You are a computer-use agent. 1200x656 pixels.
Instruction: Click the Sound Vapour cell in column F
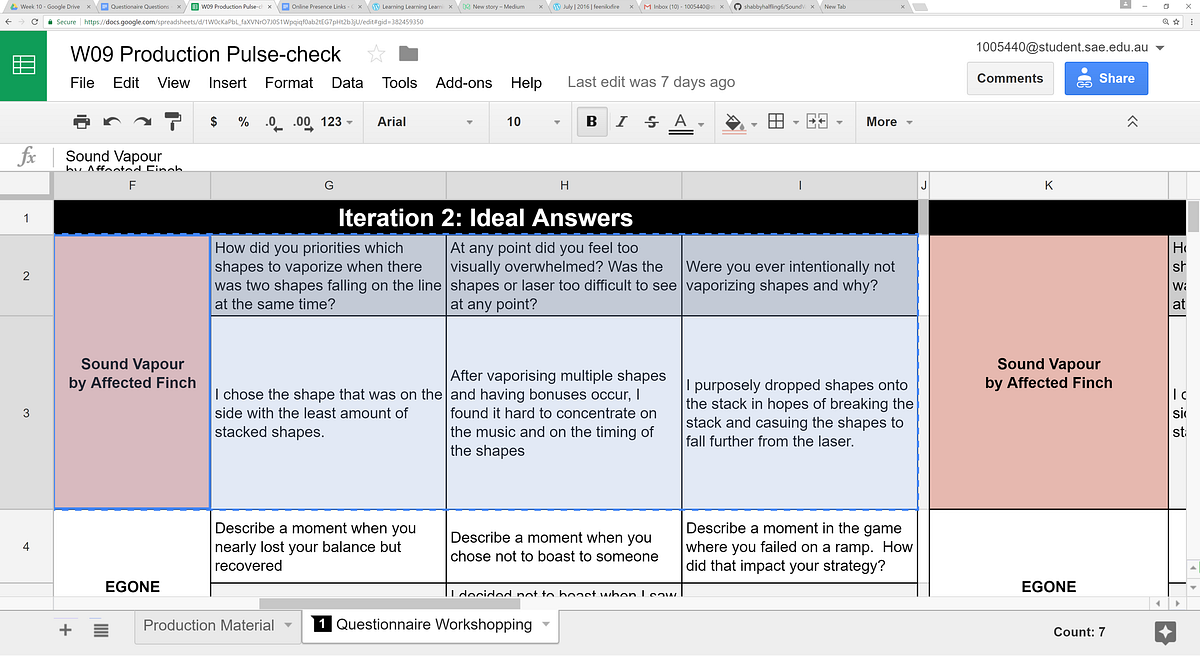pyautogui.click(x=131, y=372)
